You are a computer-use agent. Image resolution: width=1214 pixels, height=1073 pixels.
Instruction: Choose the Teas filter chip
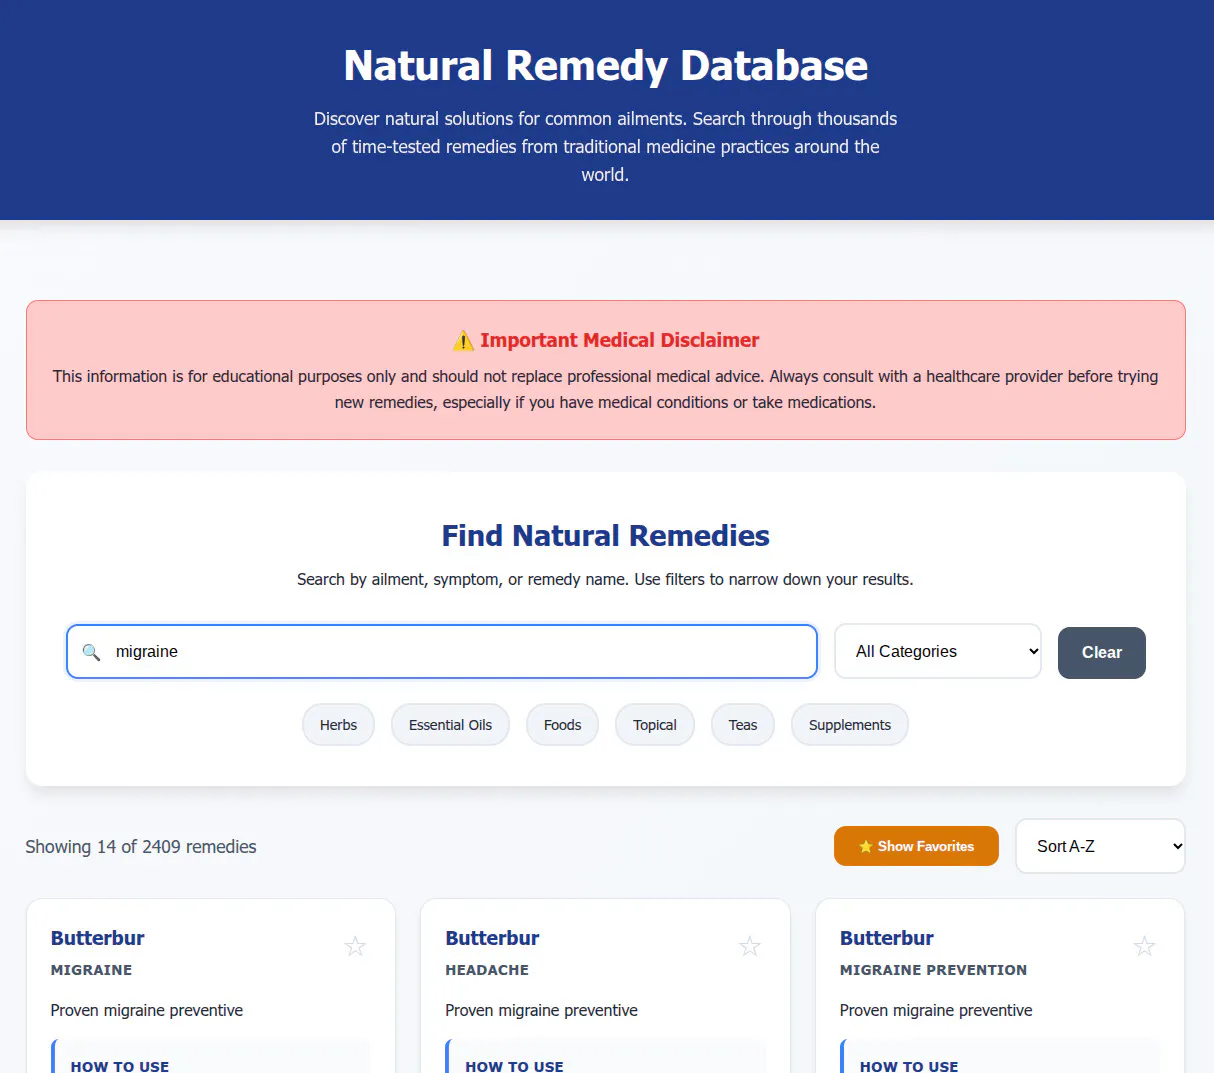[743, 725]
